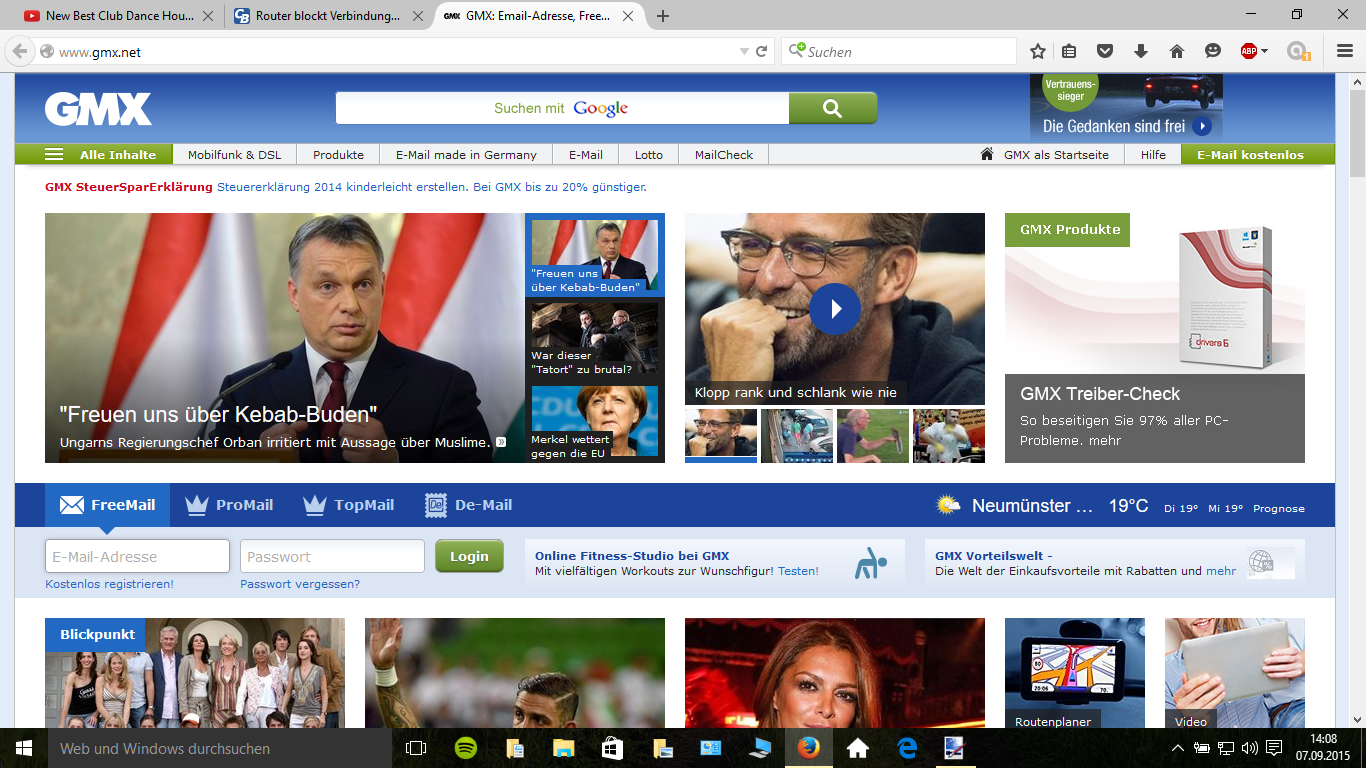
Task: Open MailCheck menu item
Action: tap(724, 154)
